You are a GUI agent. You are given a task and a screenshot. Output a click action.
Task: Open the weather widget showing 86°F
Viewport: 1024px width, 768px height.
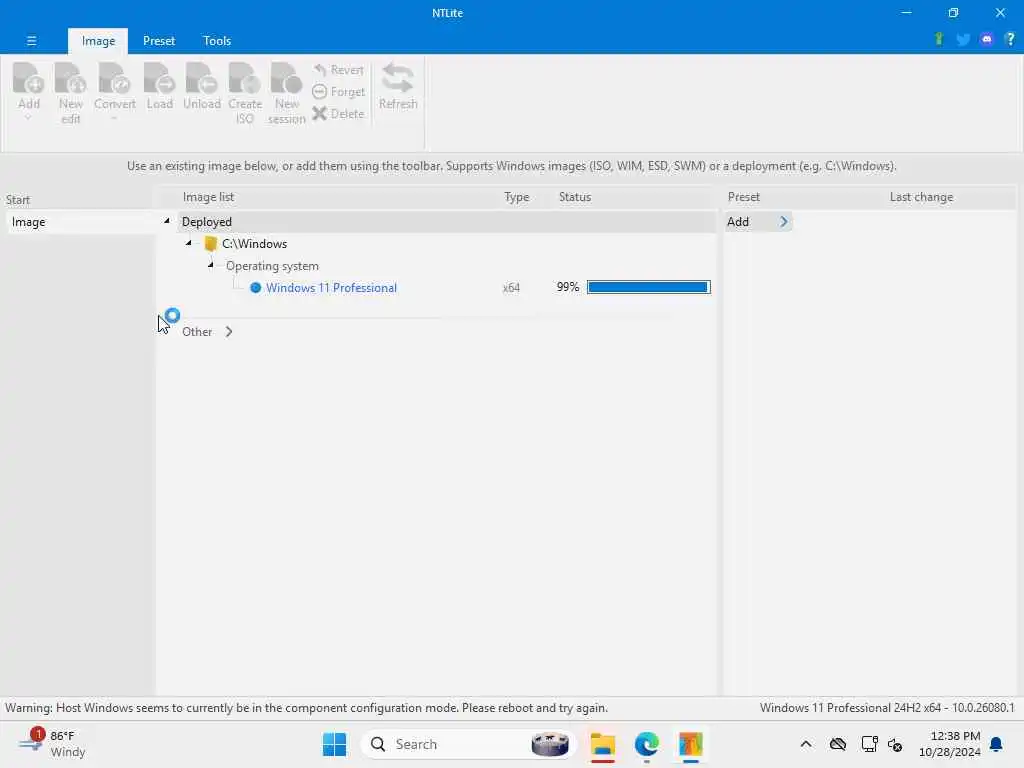(x=52, y=744)
